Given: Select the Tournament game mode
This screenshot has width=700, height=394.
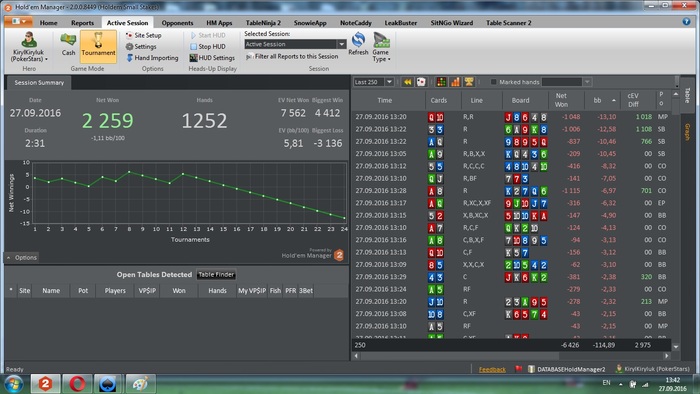Looking at the screenshot, I should (x=98, y=46).
